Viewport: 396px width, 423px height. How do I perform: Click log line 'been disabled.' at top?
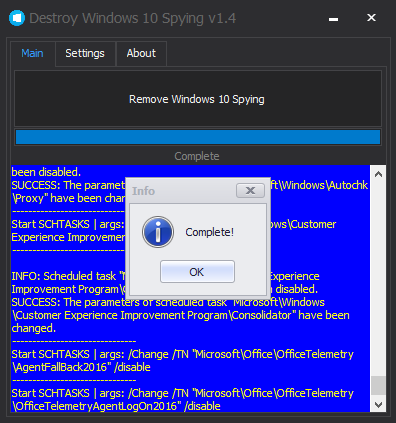[46, 172]
